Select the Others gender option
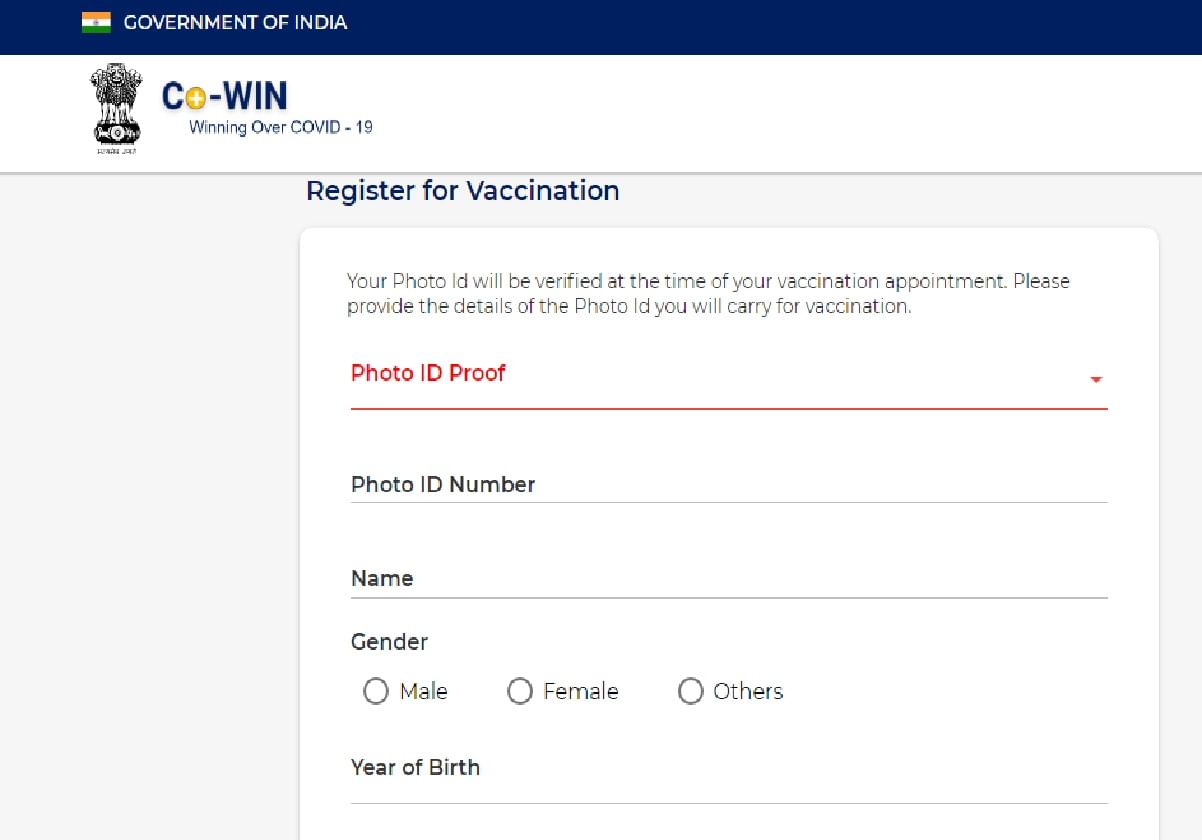 (x=691, y=691)
